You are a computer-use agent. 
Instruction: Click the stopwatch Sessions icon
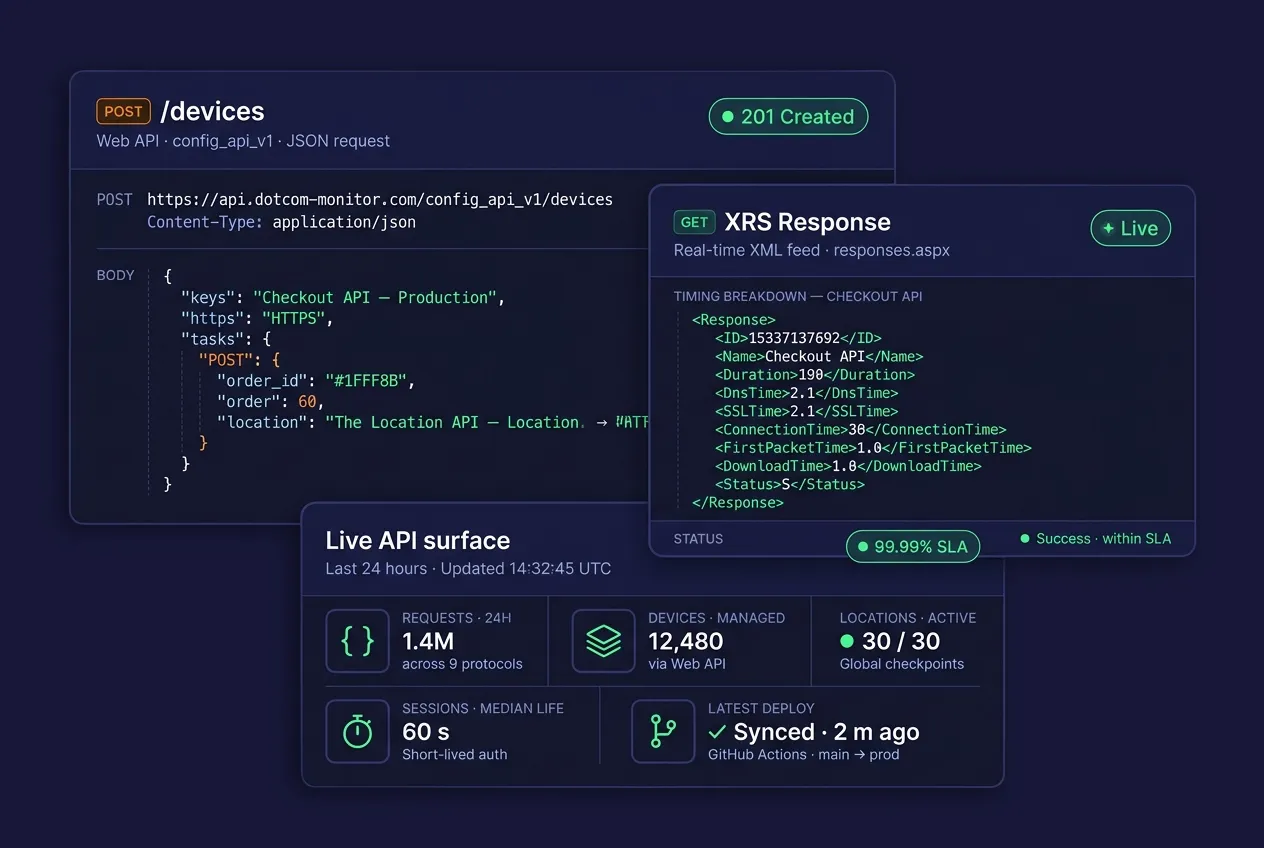tap(357, 732)
